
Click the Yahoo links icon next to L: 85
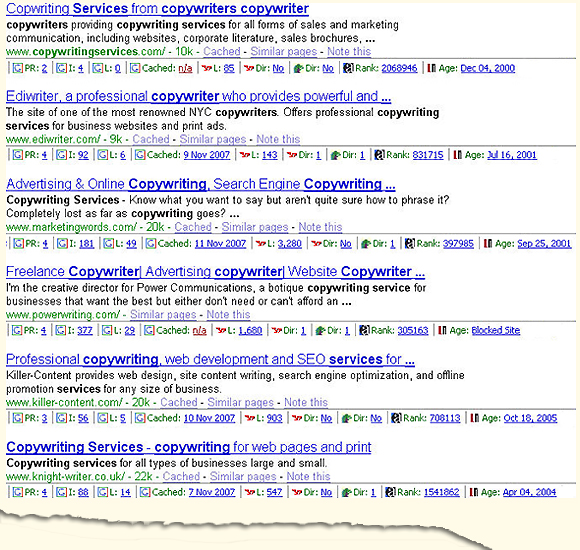(x=207, y=68)
